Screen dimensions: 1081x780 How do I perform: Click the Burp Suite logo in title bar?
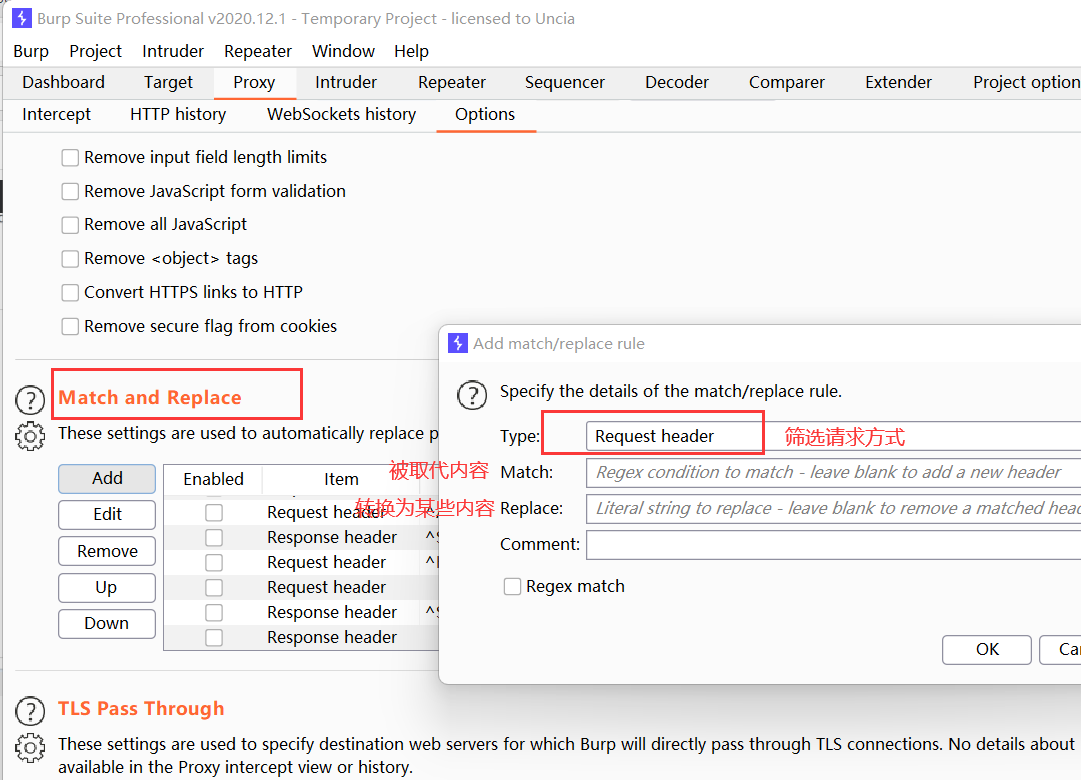21,18
